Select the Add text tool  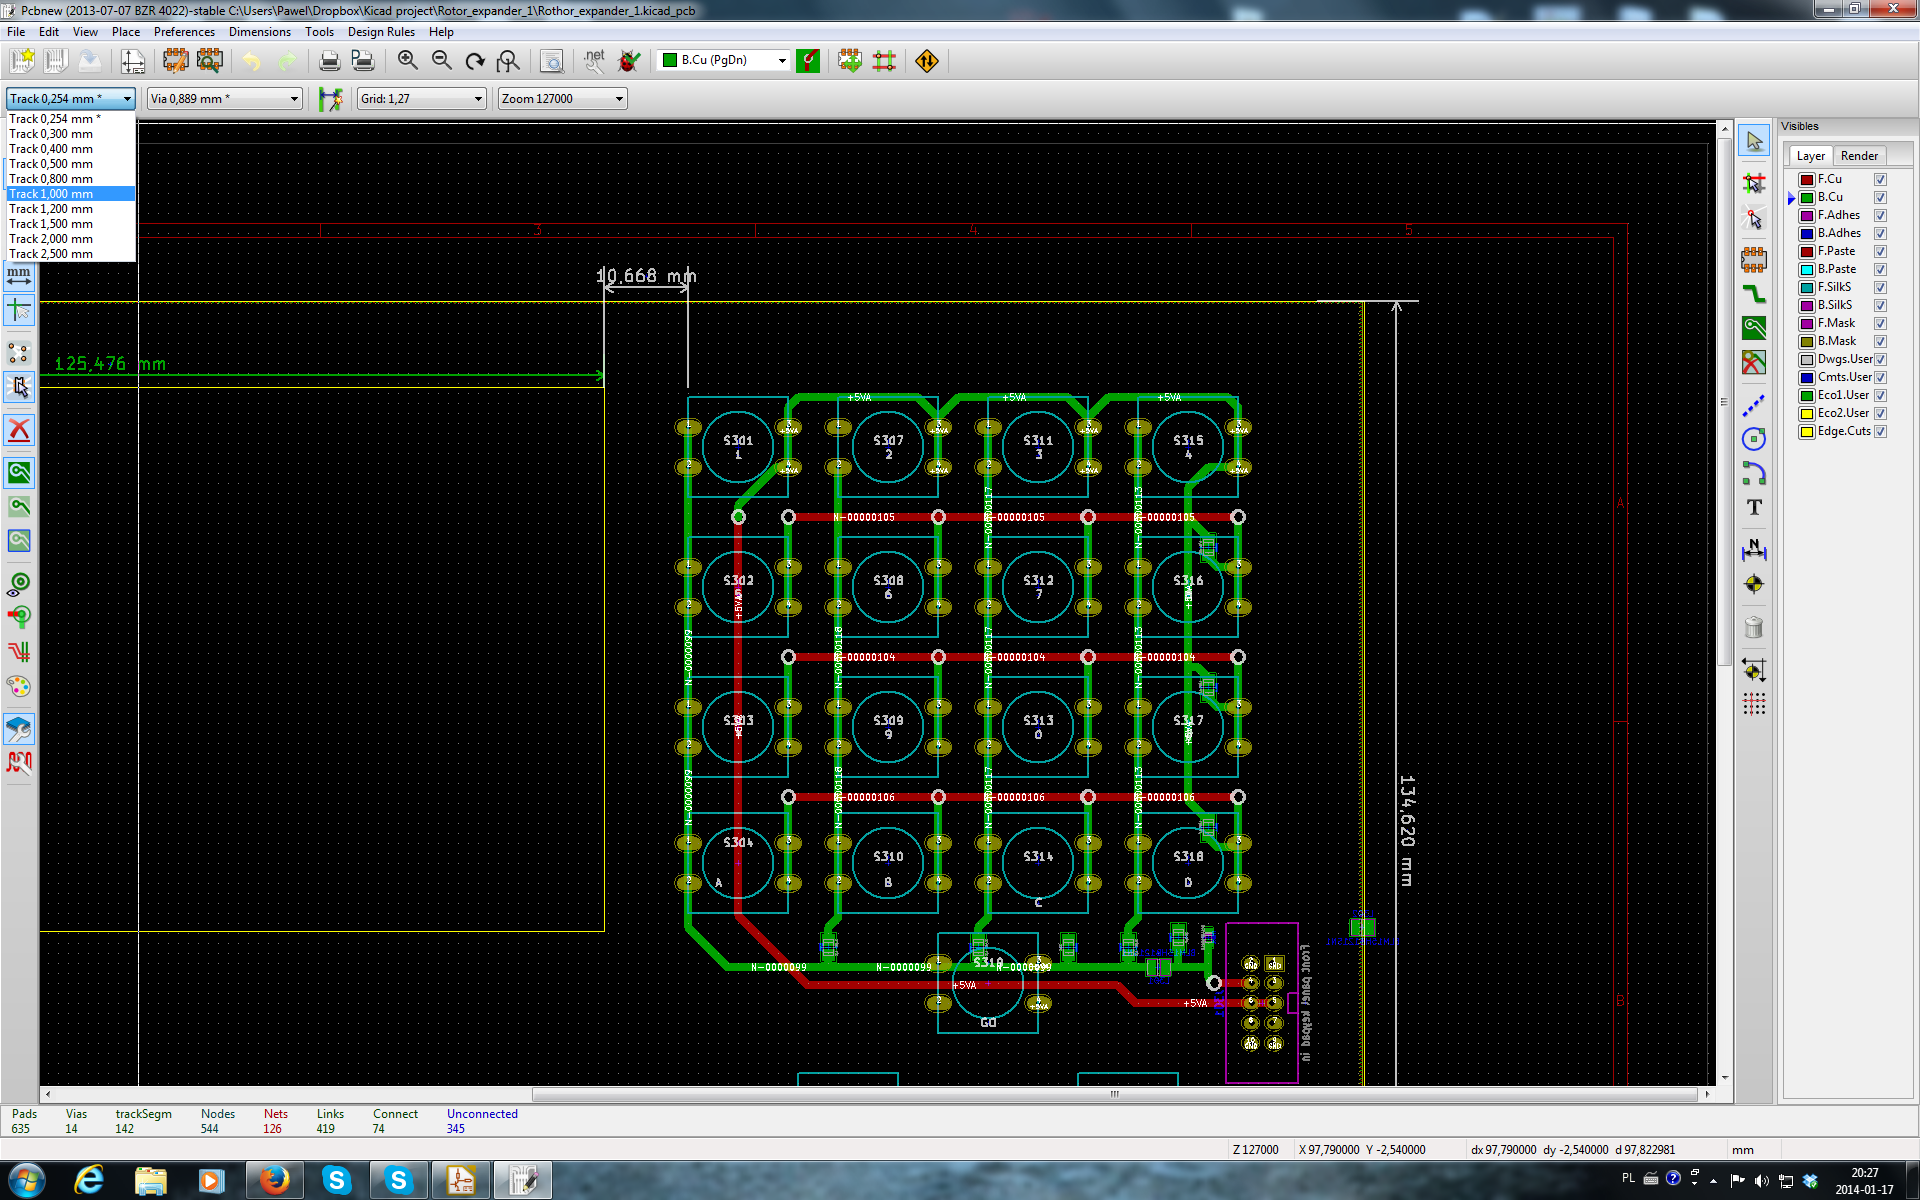[x=1754, y=508]
